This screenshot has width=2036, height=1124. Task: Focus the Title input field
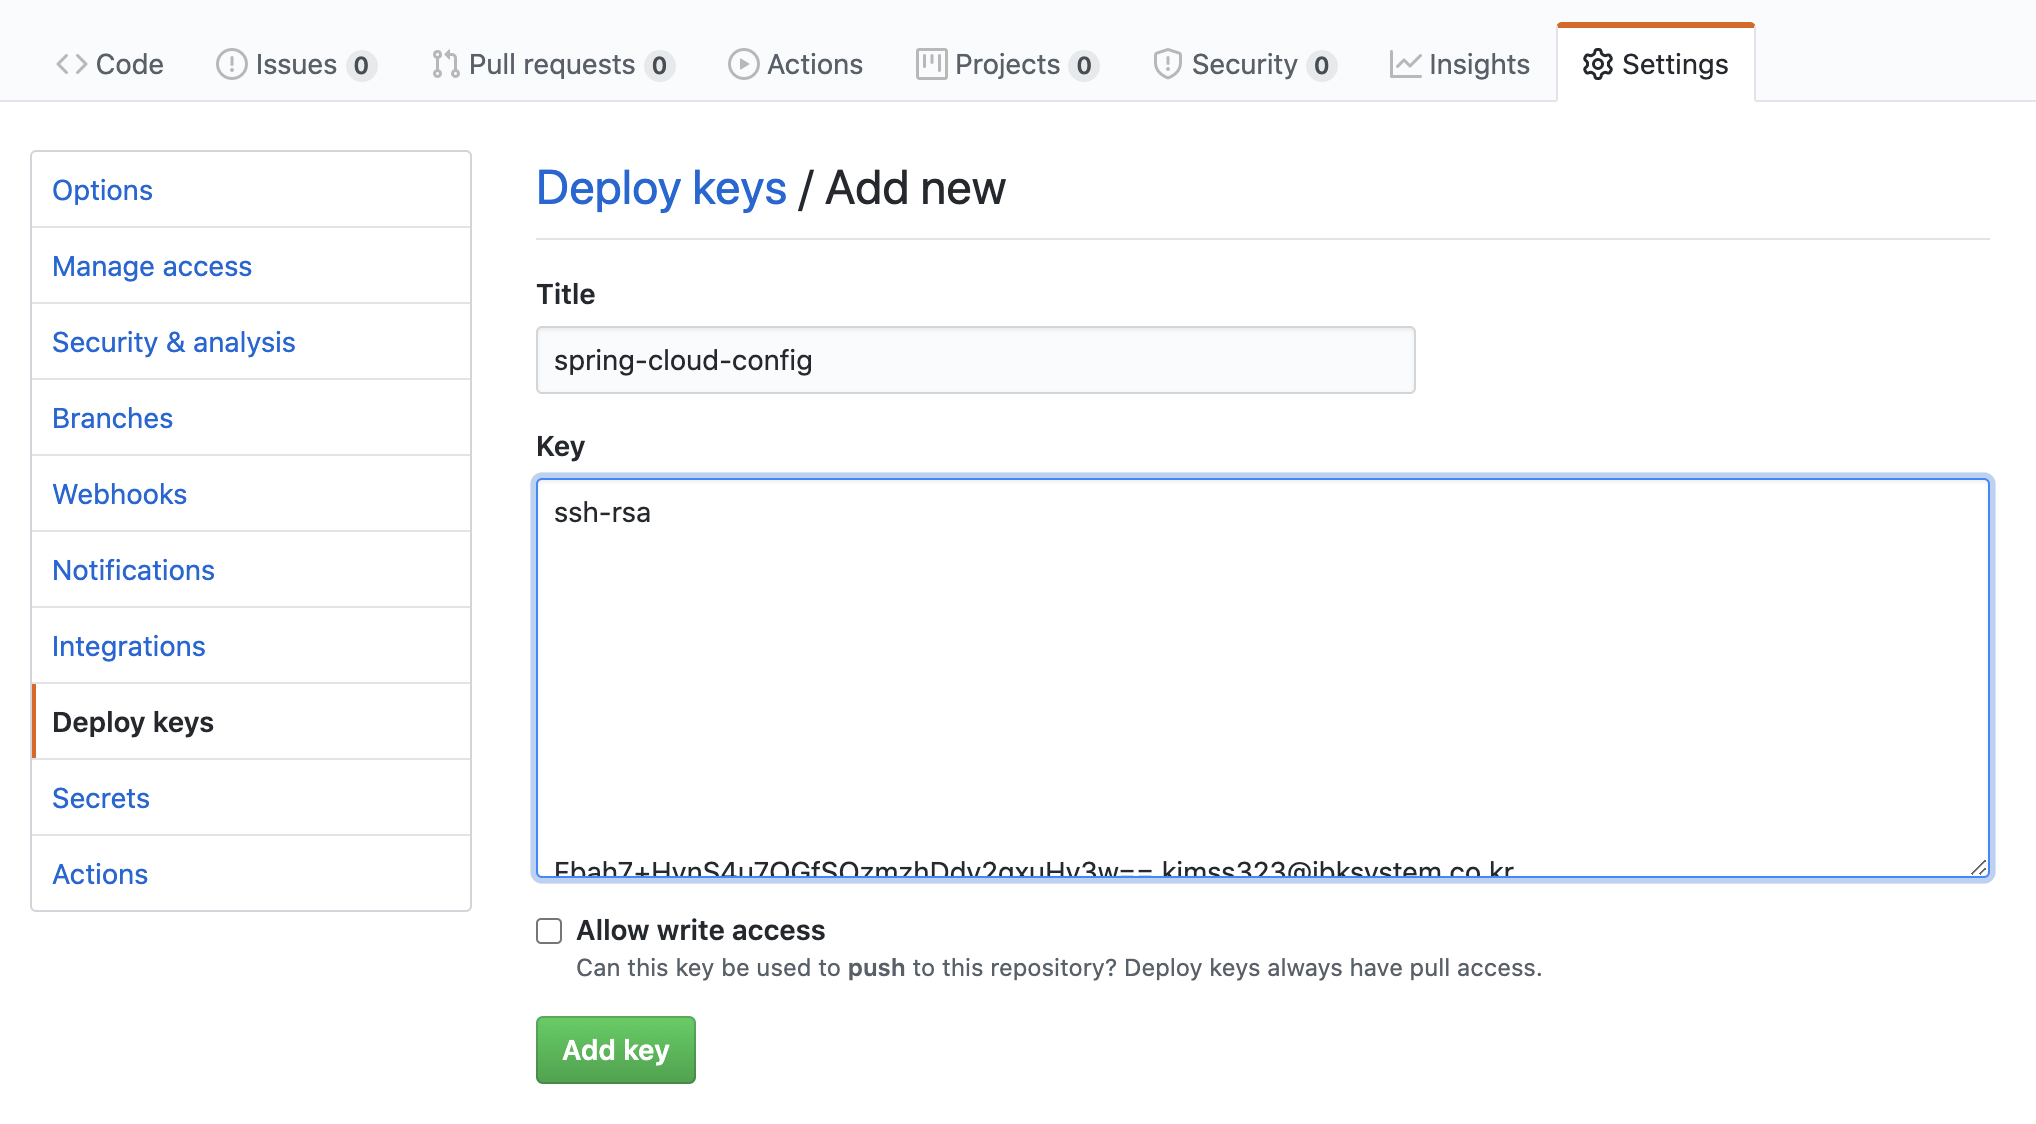pyautogui.click(x=975, y=360)
